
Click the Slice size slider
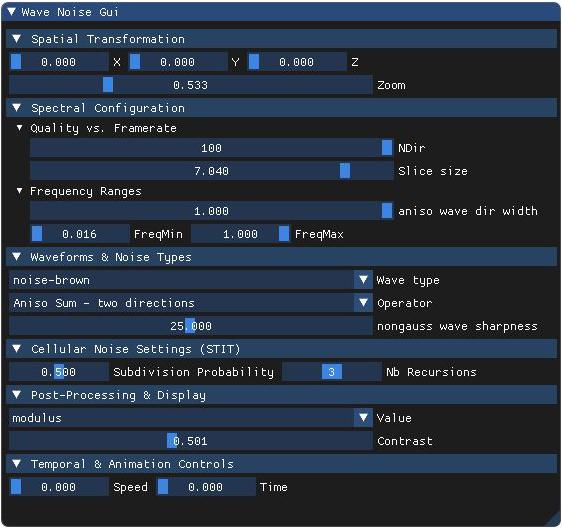point(211,171)
